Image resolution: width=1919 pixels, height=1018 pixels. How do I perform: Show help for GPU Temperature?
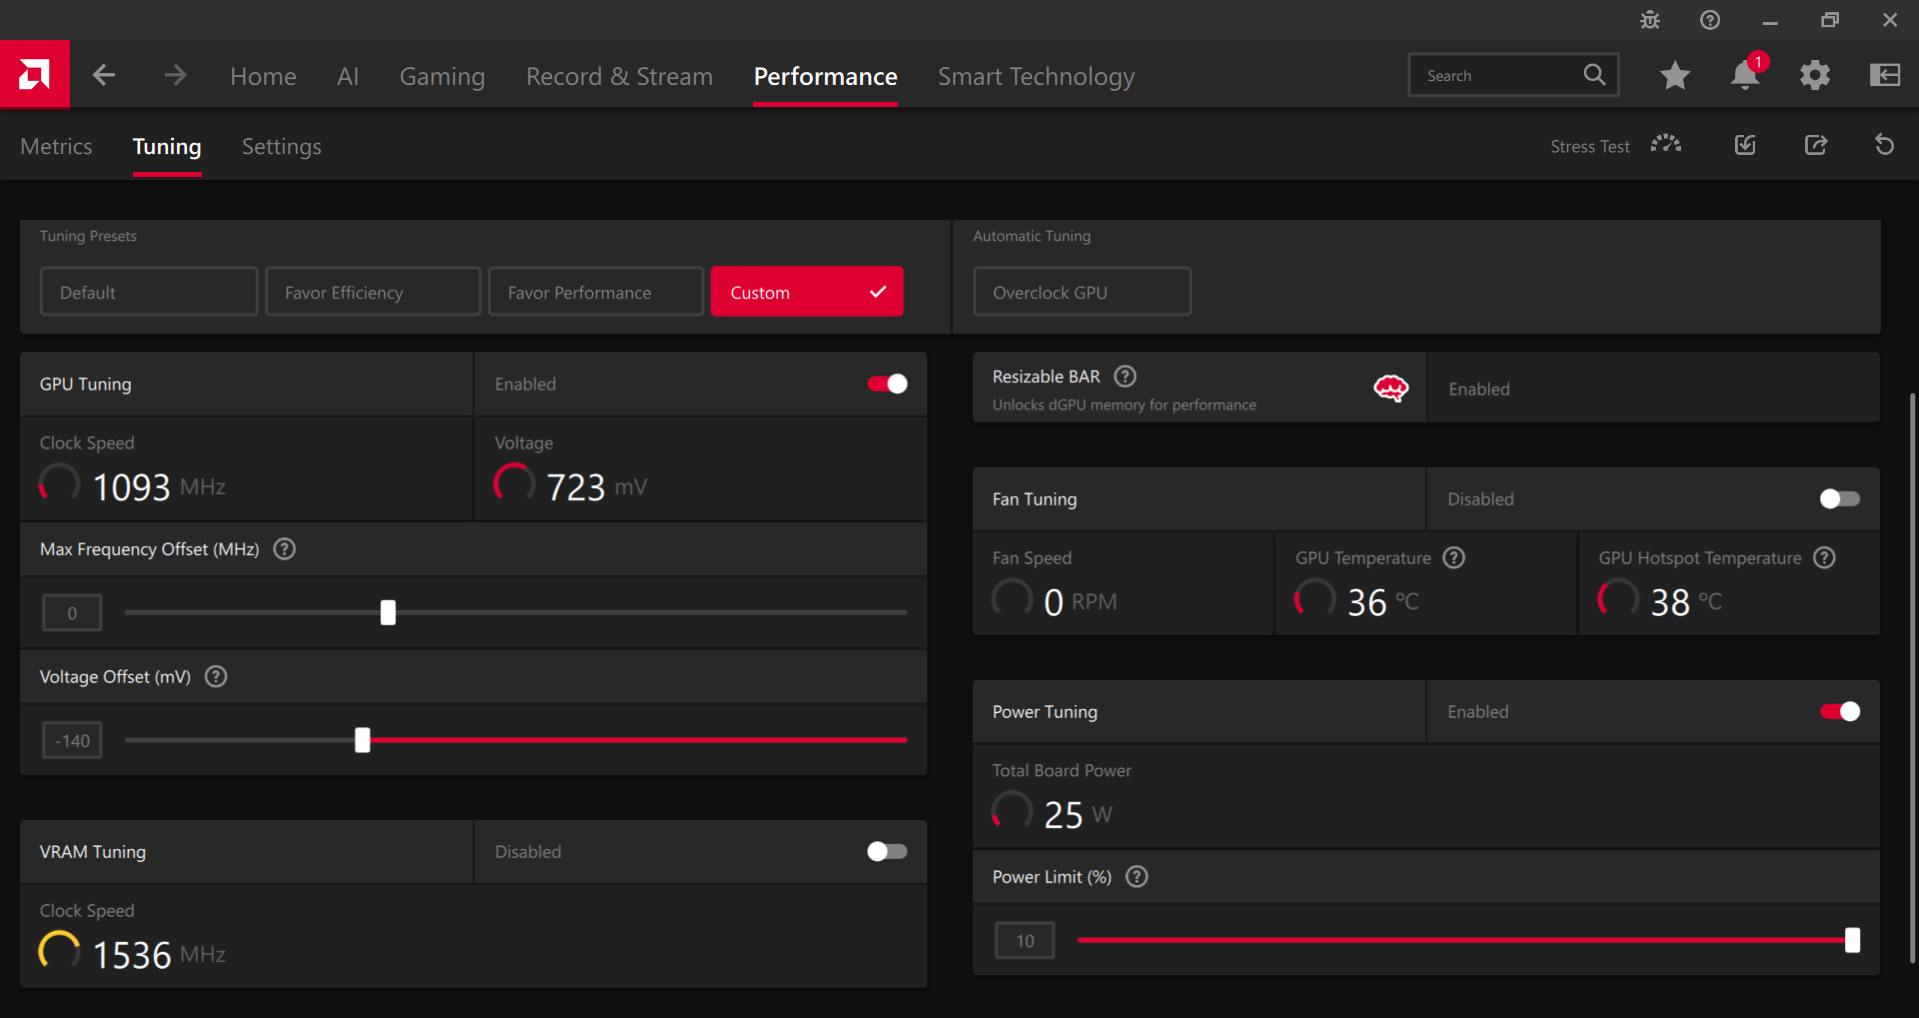pos(1454,558)
